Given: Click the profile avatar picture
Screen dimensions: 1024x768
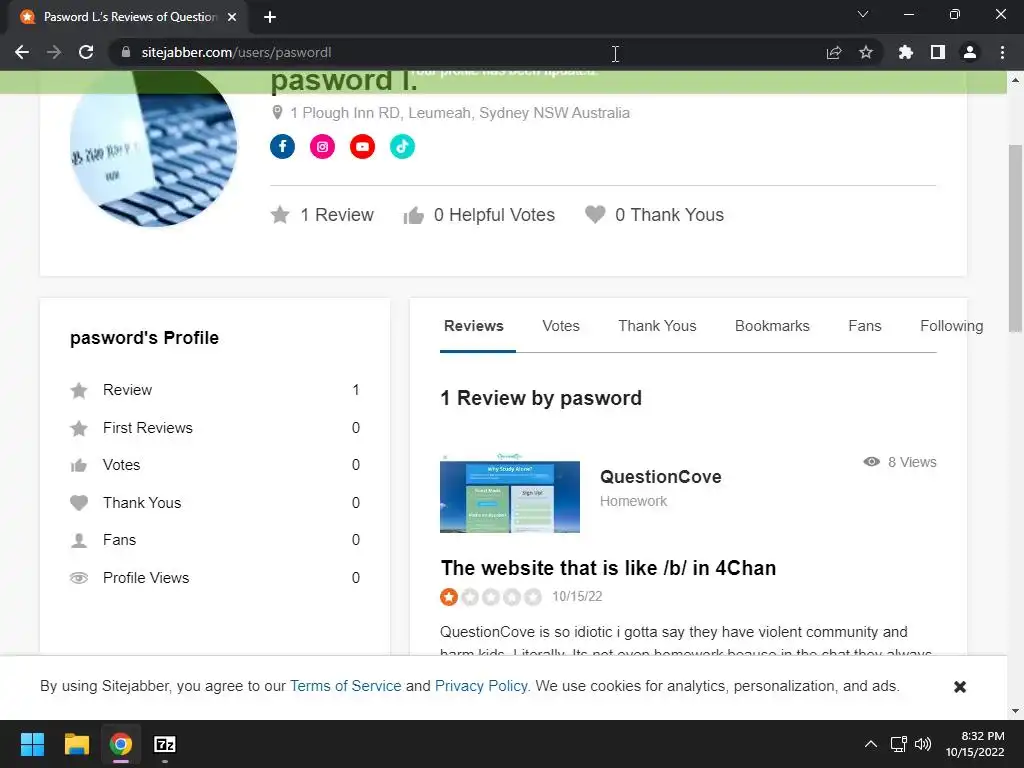Looking at the screenshot, I should 153,149.
